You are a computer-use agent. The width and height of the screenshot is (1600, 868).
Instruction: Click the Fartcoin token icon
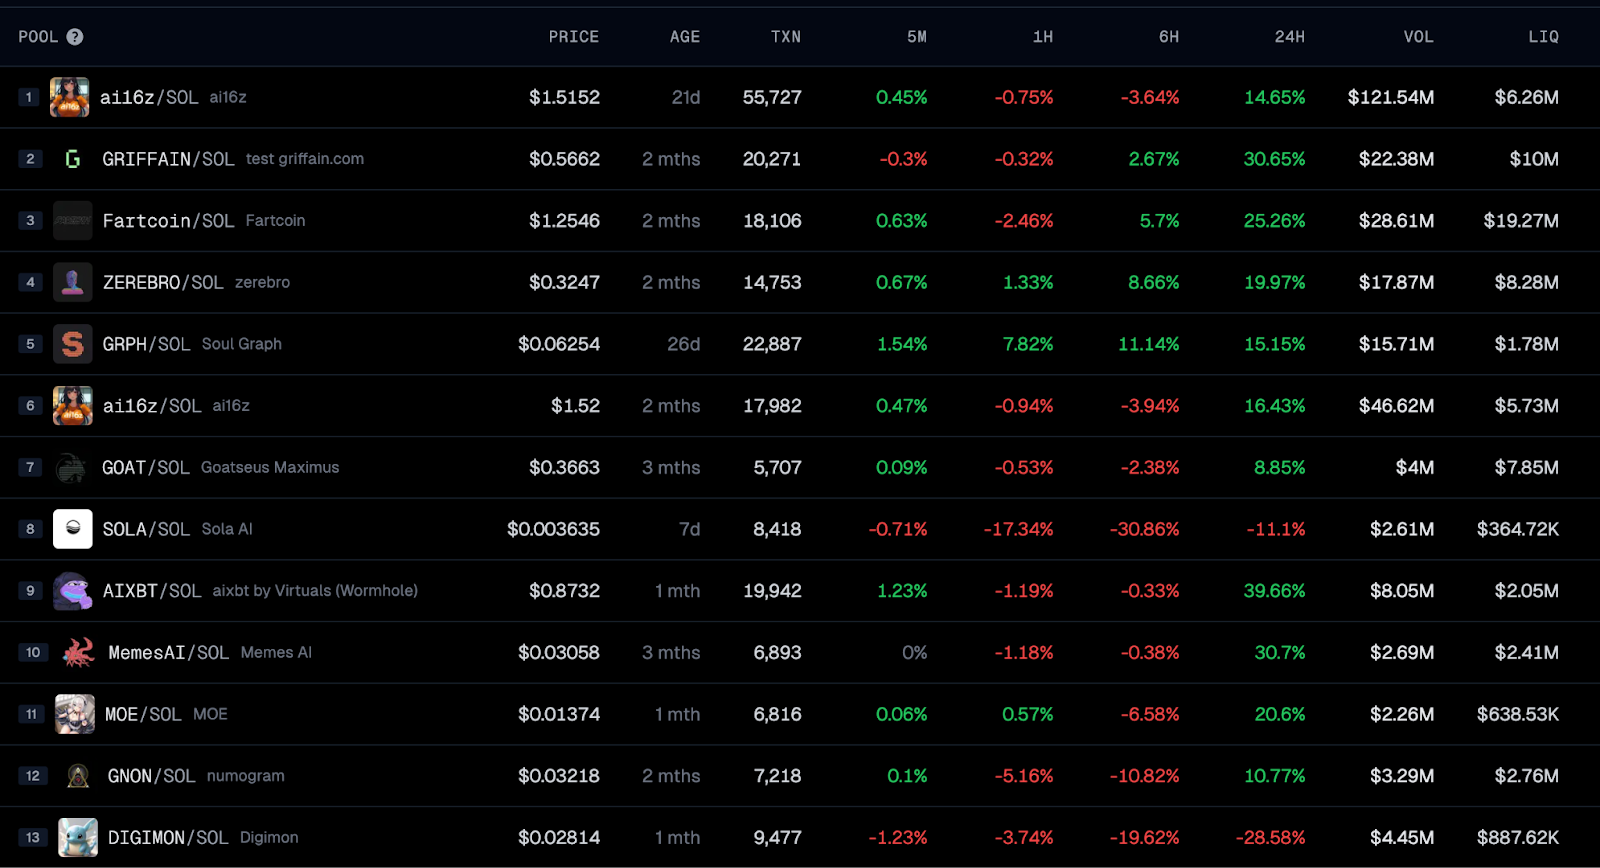(73, 220)
